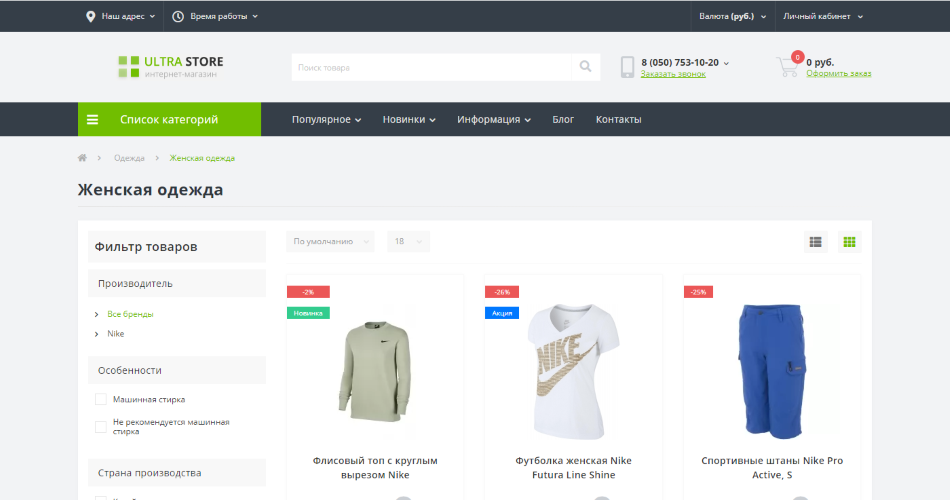Click the green fleece top image
Image resolution: width=950 pixels, height=500 pixels.
pyautogui.click(x=374, y=372)
